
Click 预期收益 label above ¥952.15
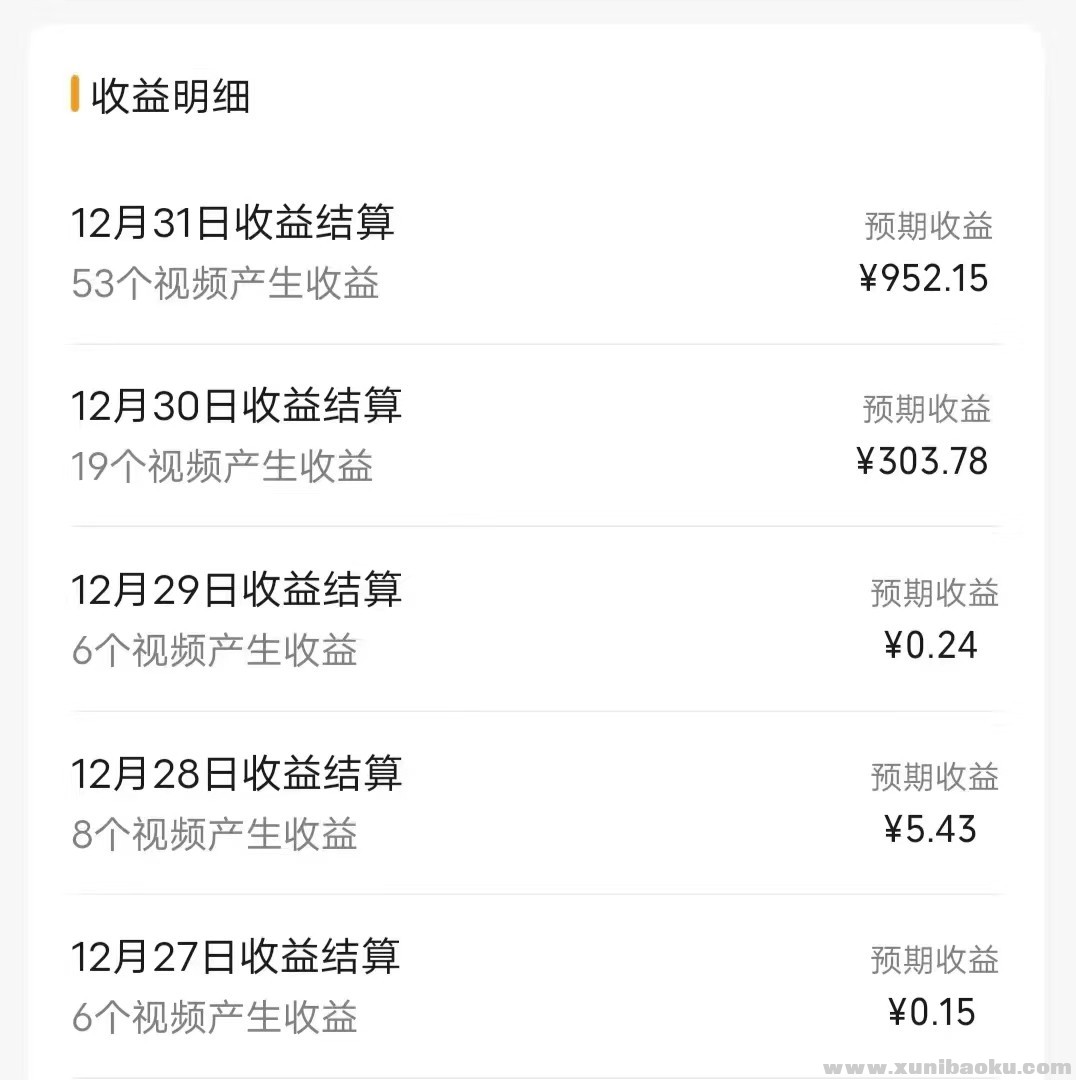coord(928,226)
